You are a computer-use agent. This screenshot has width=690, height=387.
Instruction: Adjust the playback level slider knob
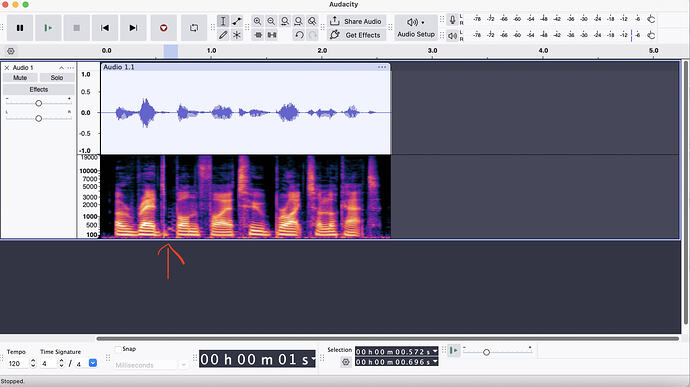pyautogui.click(x=651, y=35)
